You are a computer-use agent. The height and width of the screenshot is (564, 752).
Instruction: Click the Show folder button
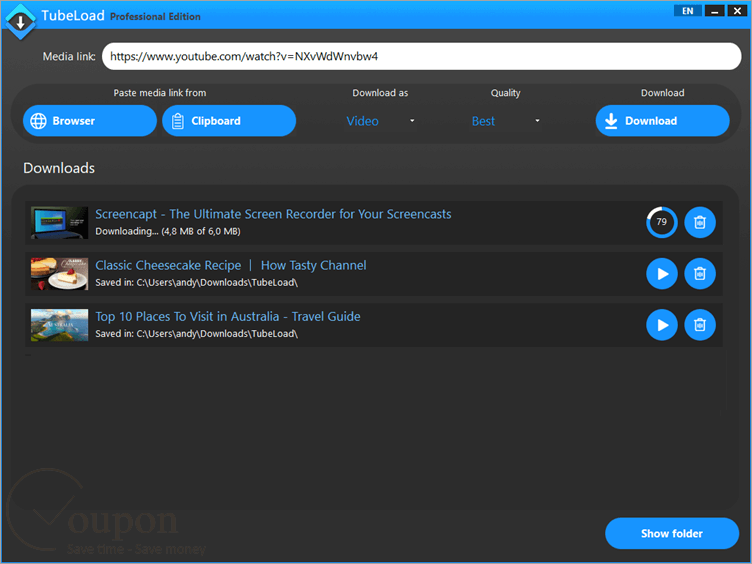[x=672, y=533]
